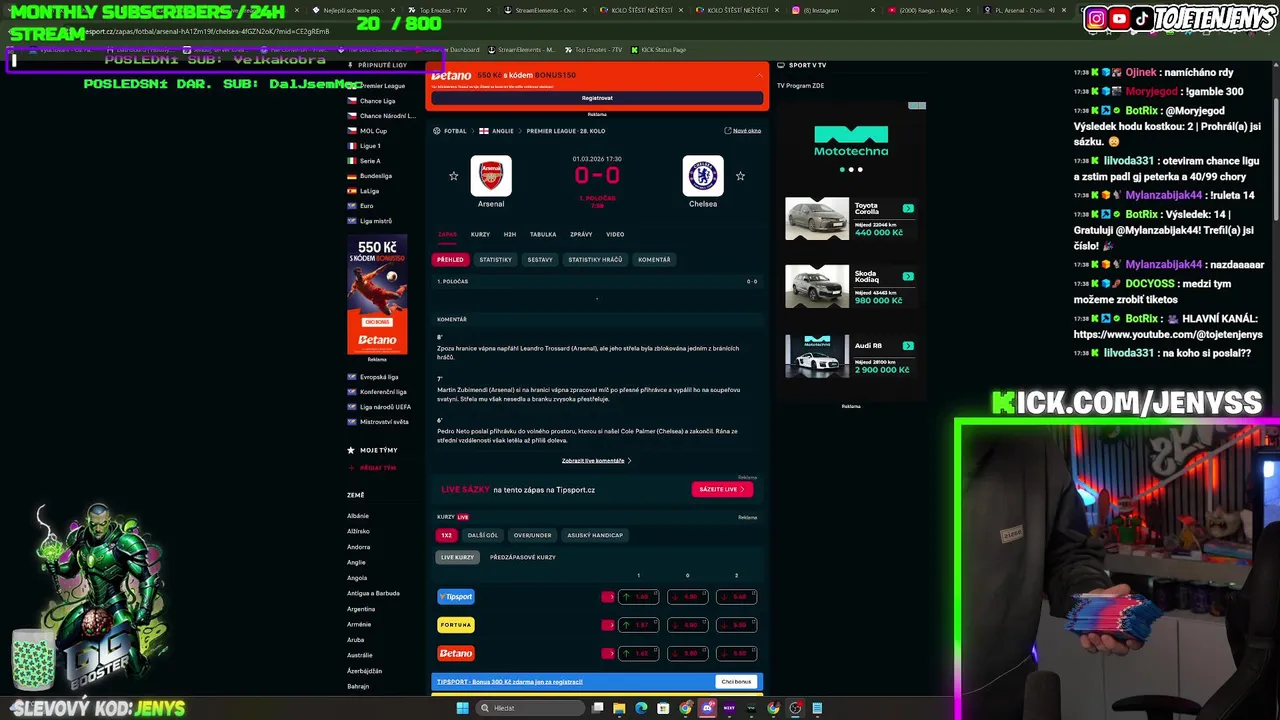The width and height of the screenshot is (1280, 720).
Task: Open the VIDEO tab
Action: pos(615,234)
